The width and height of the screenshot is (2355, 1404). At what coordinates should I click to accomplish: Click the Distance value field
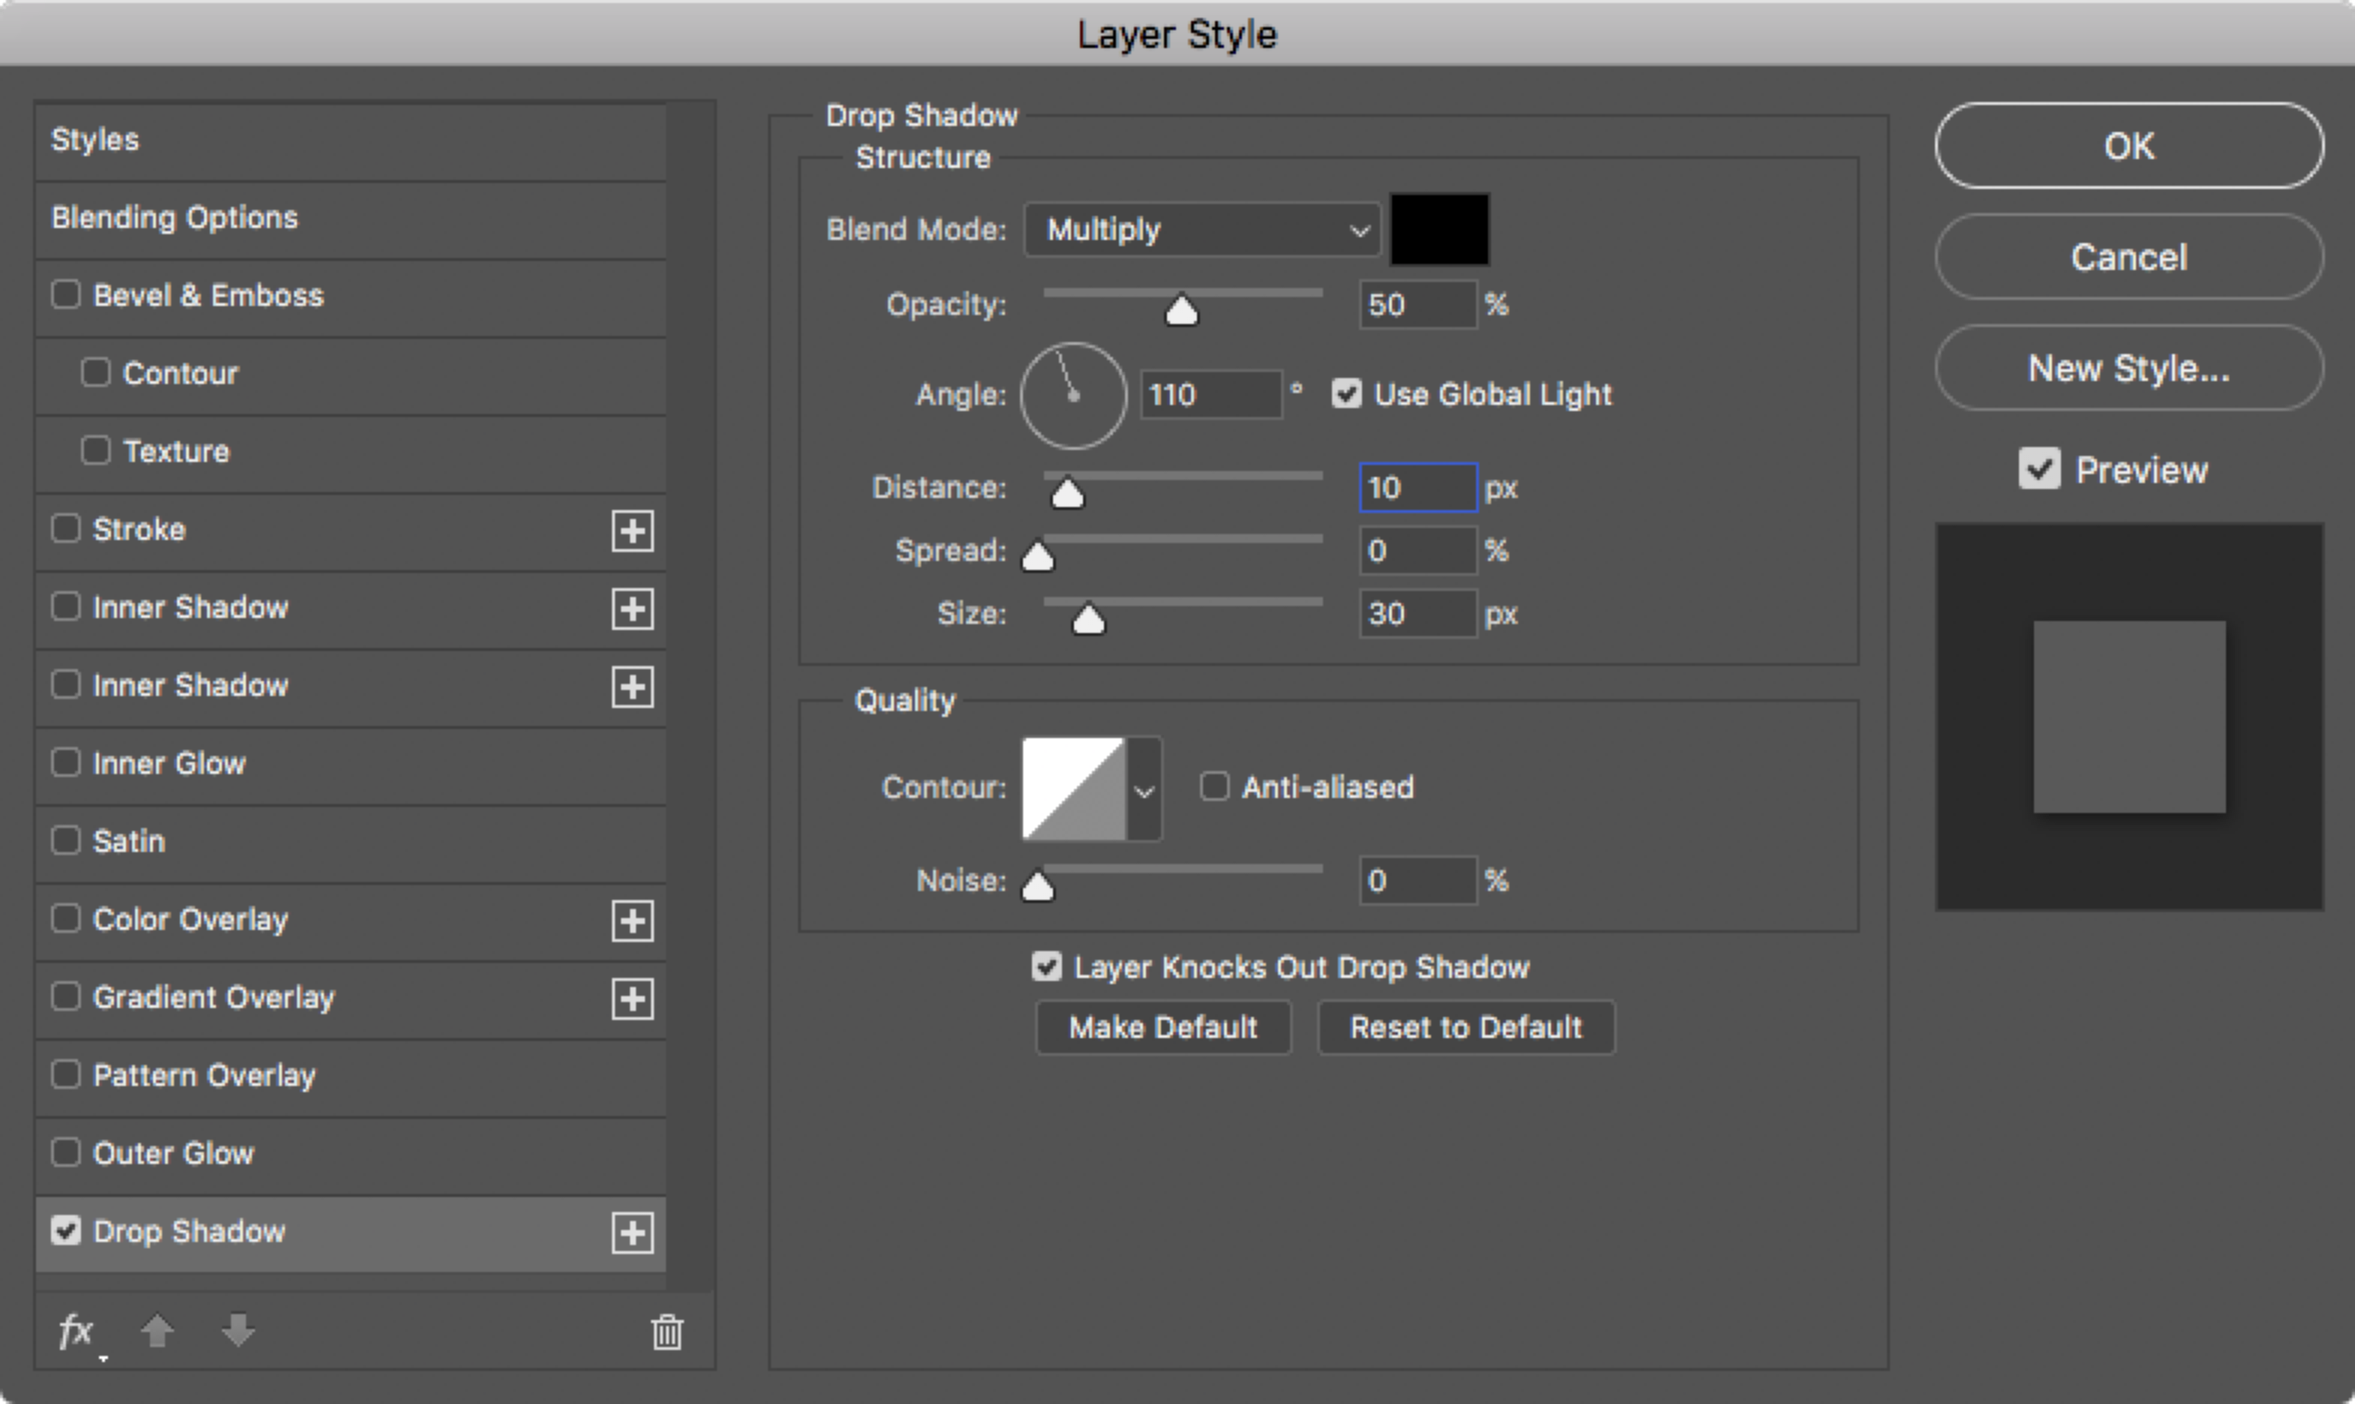(x=1418, y=488)
